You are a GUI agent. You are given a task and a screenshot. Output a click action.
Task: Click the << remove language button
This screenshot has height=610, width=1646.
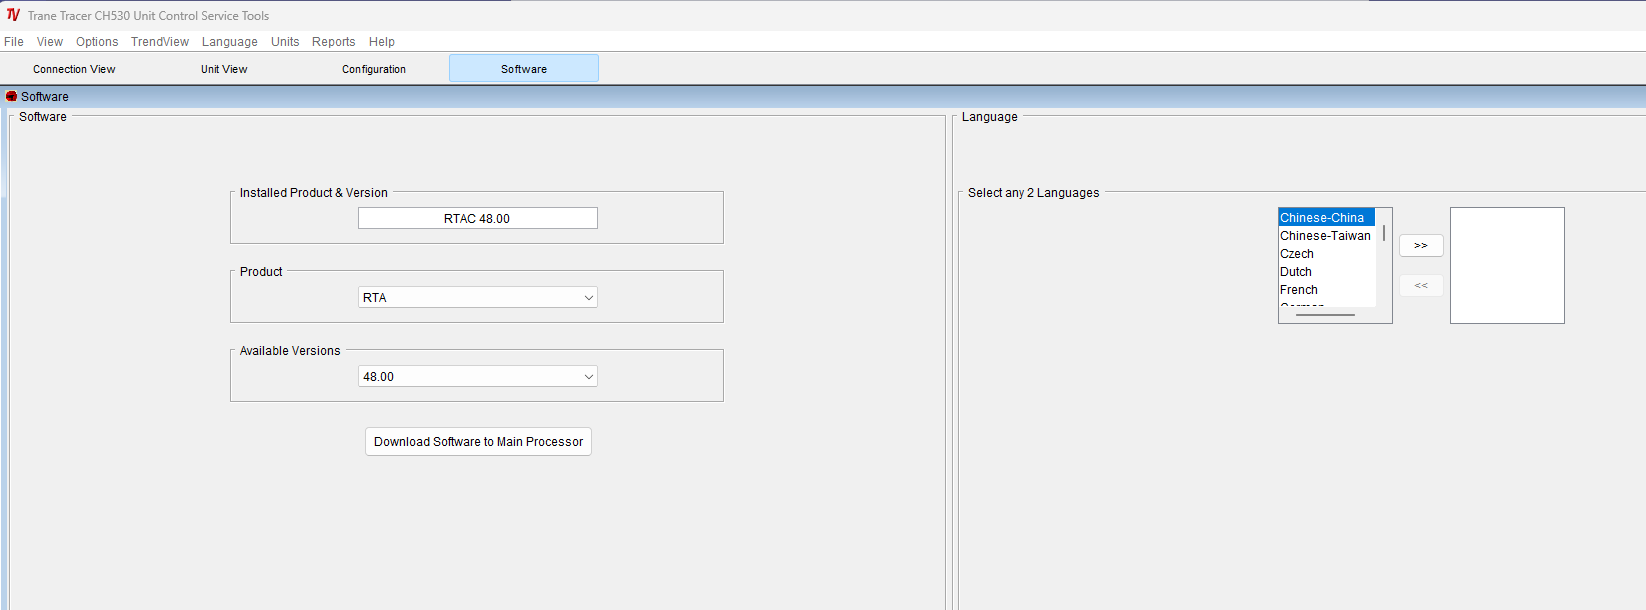click(1421, 286)
